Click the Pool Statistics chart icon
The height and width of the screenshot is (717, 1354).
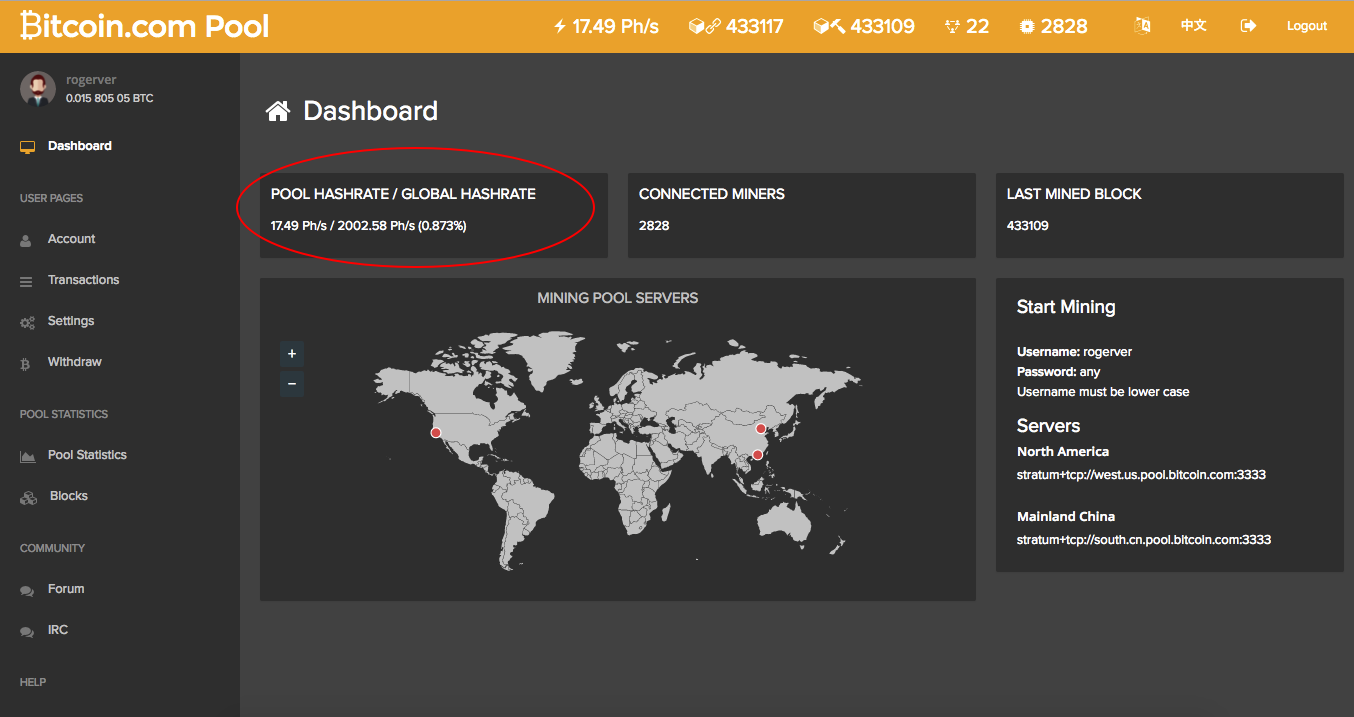[28, 456]
